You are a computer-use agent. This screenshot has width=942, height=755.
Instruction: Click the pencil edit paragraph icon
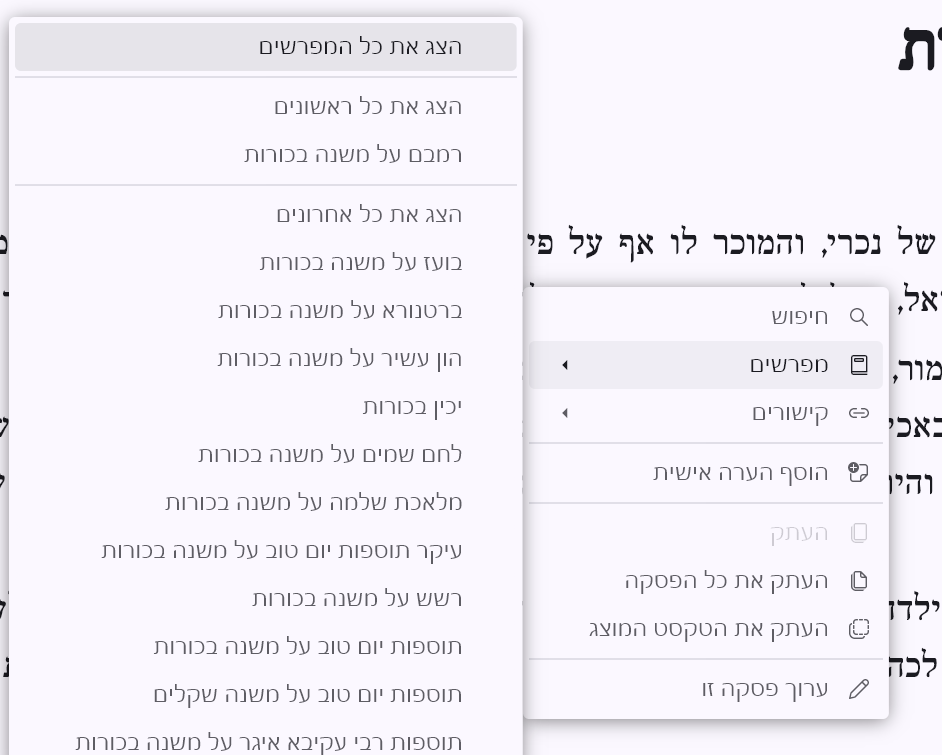click(x=858, y=689)
